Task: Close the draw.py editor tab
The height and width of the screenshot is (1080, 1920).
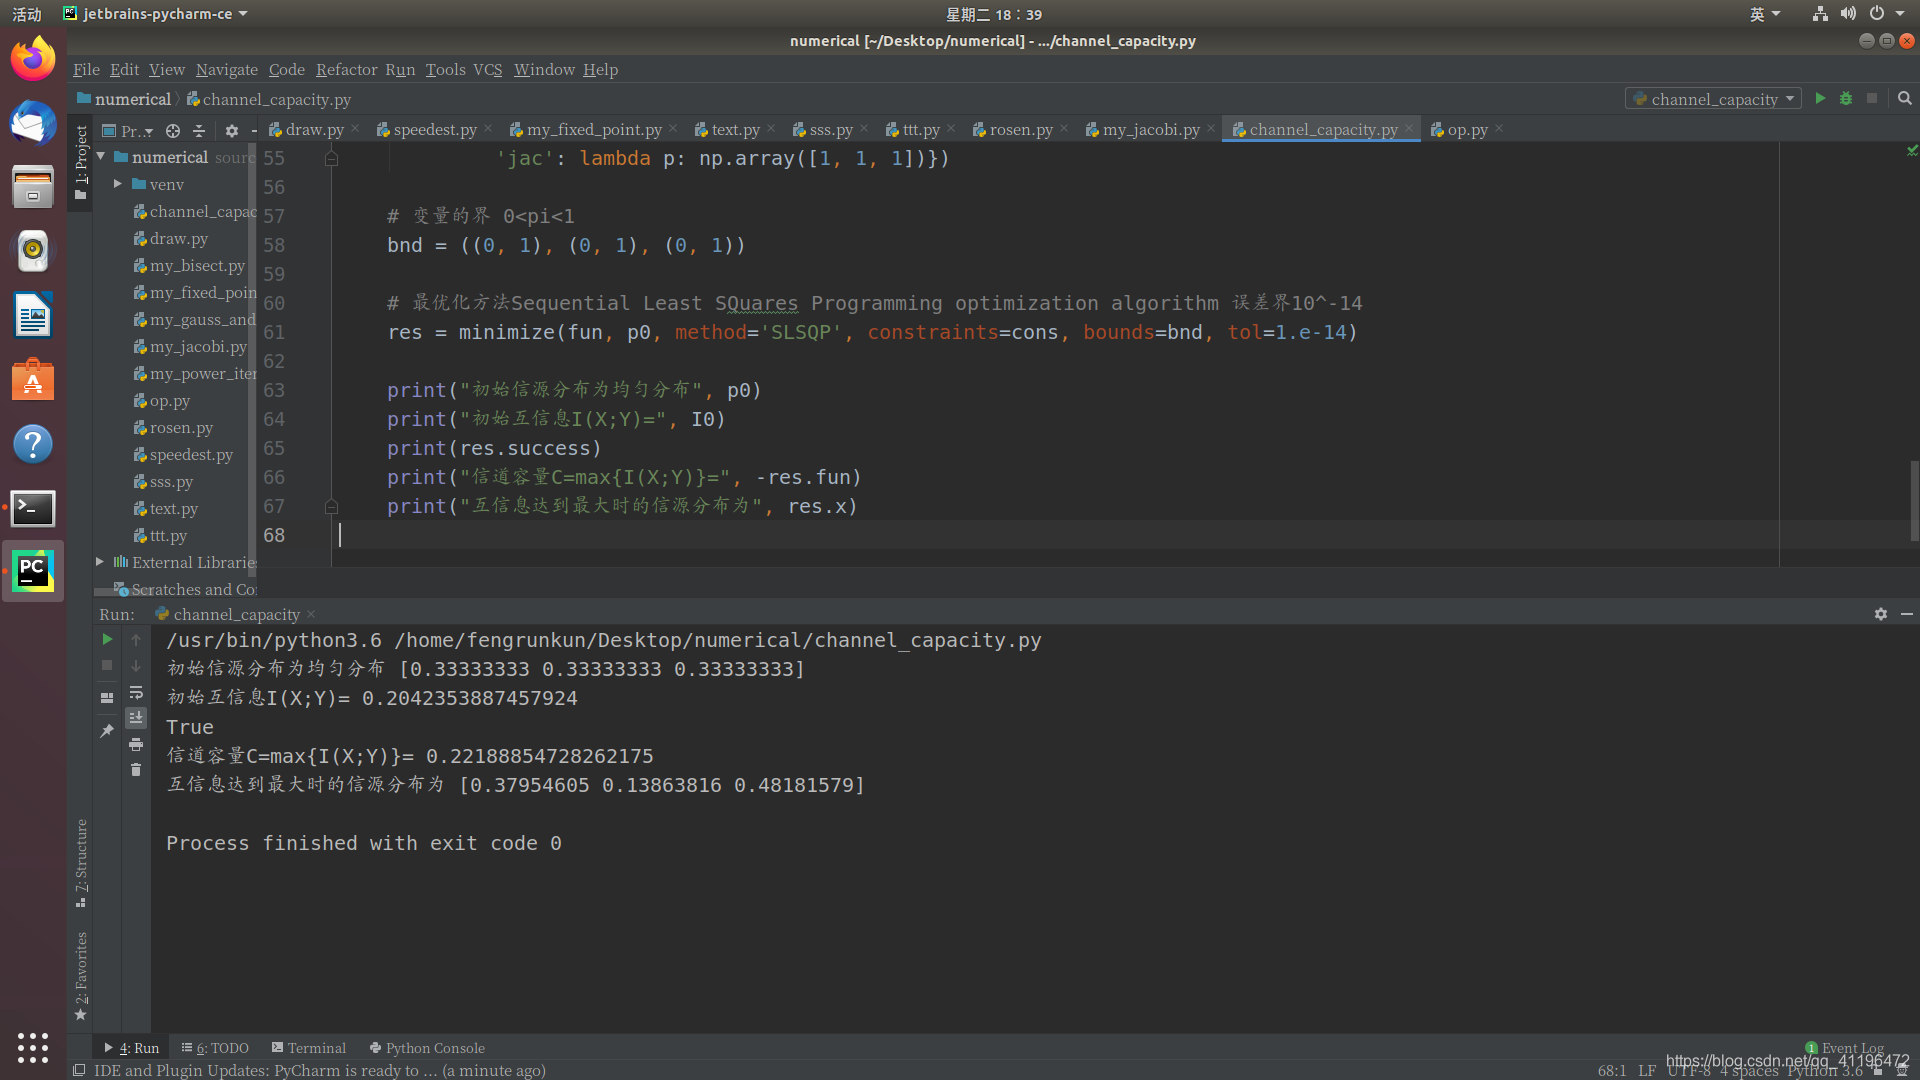Action: (x=354, y=129)
